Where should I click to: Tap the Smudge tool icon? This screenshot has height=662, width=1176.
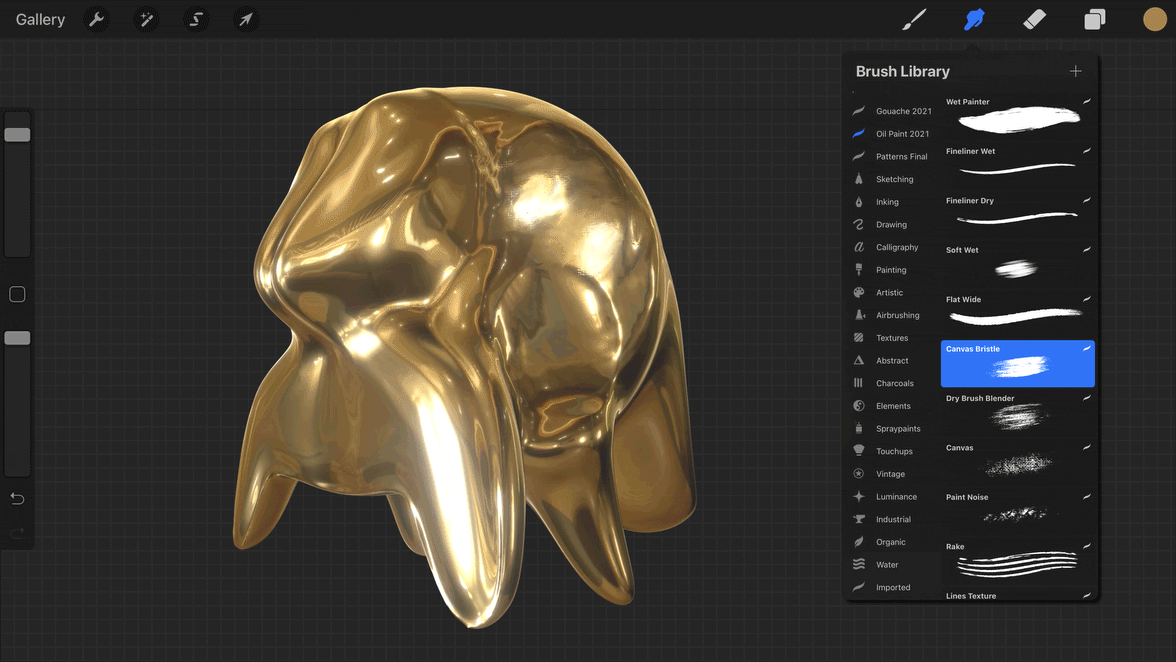(974, 20)
